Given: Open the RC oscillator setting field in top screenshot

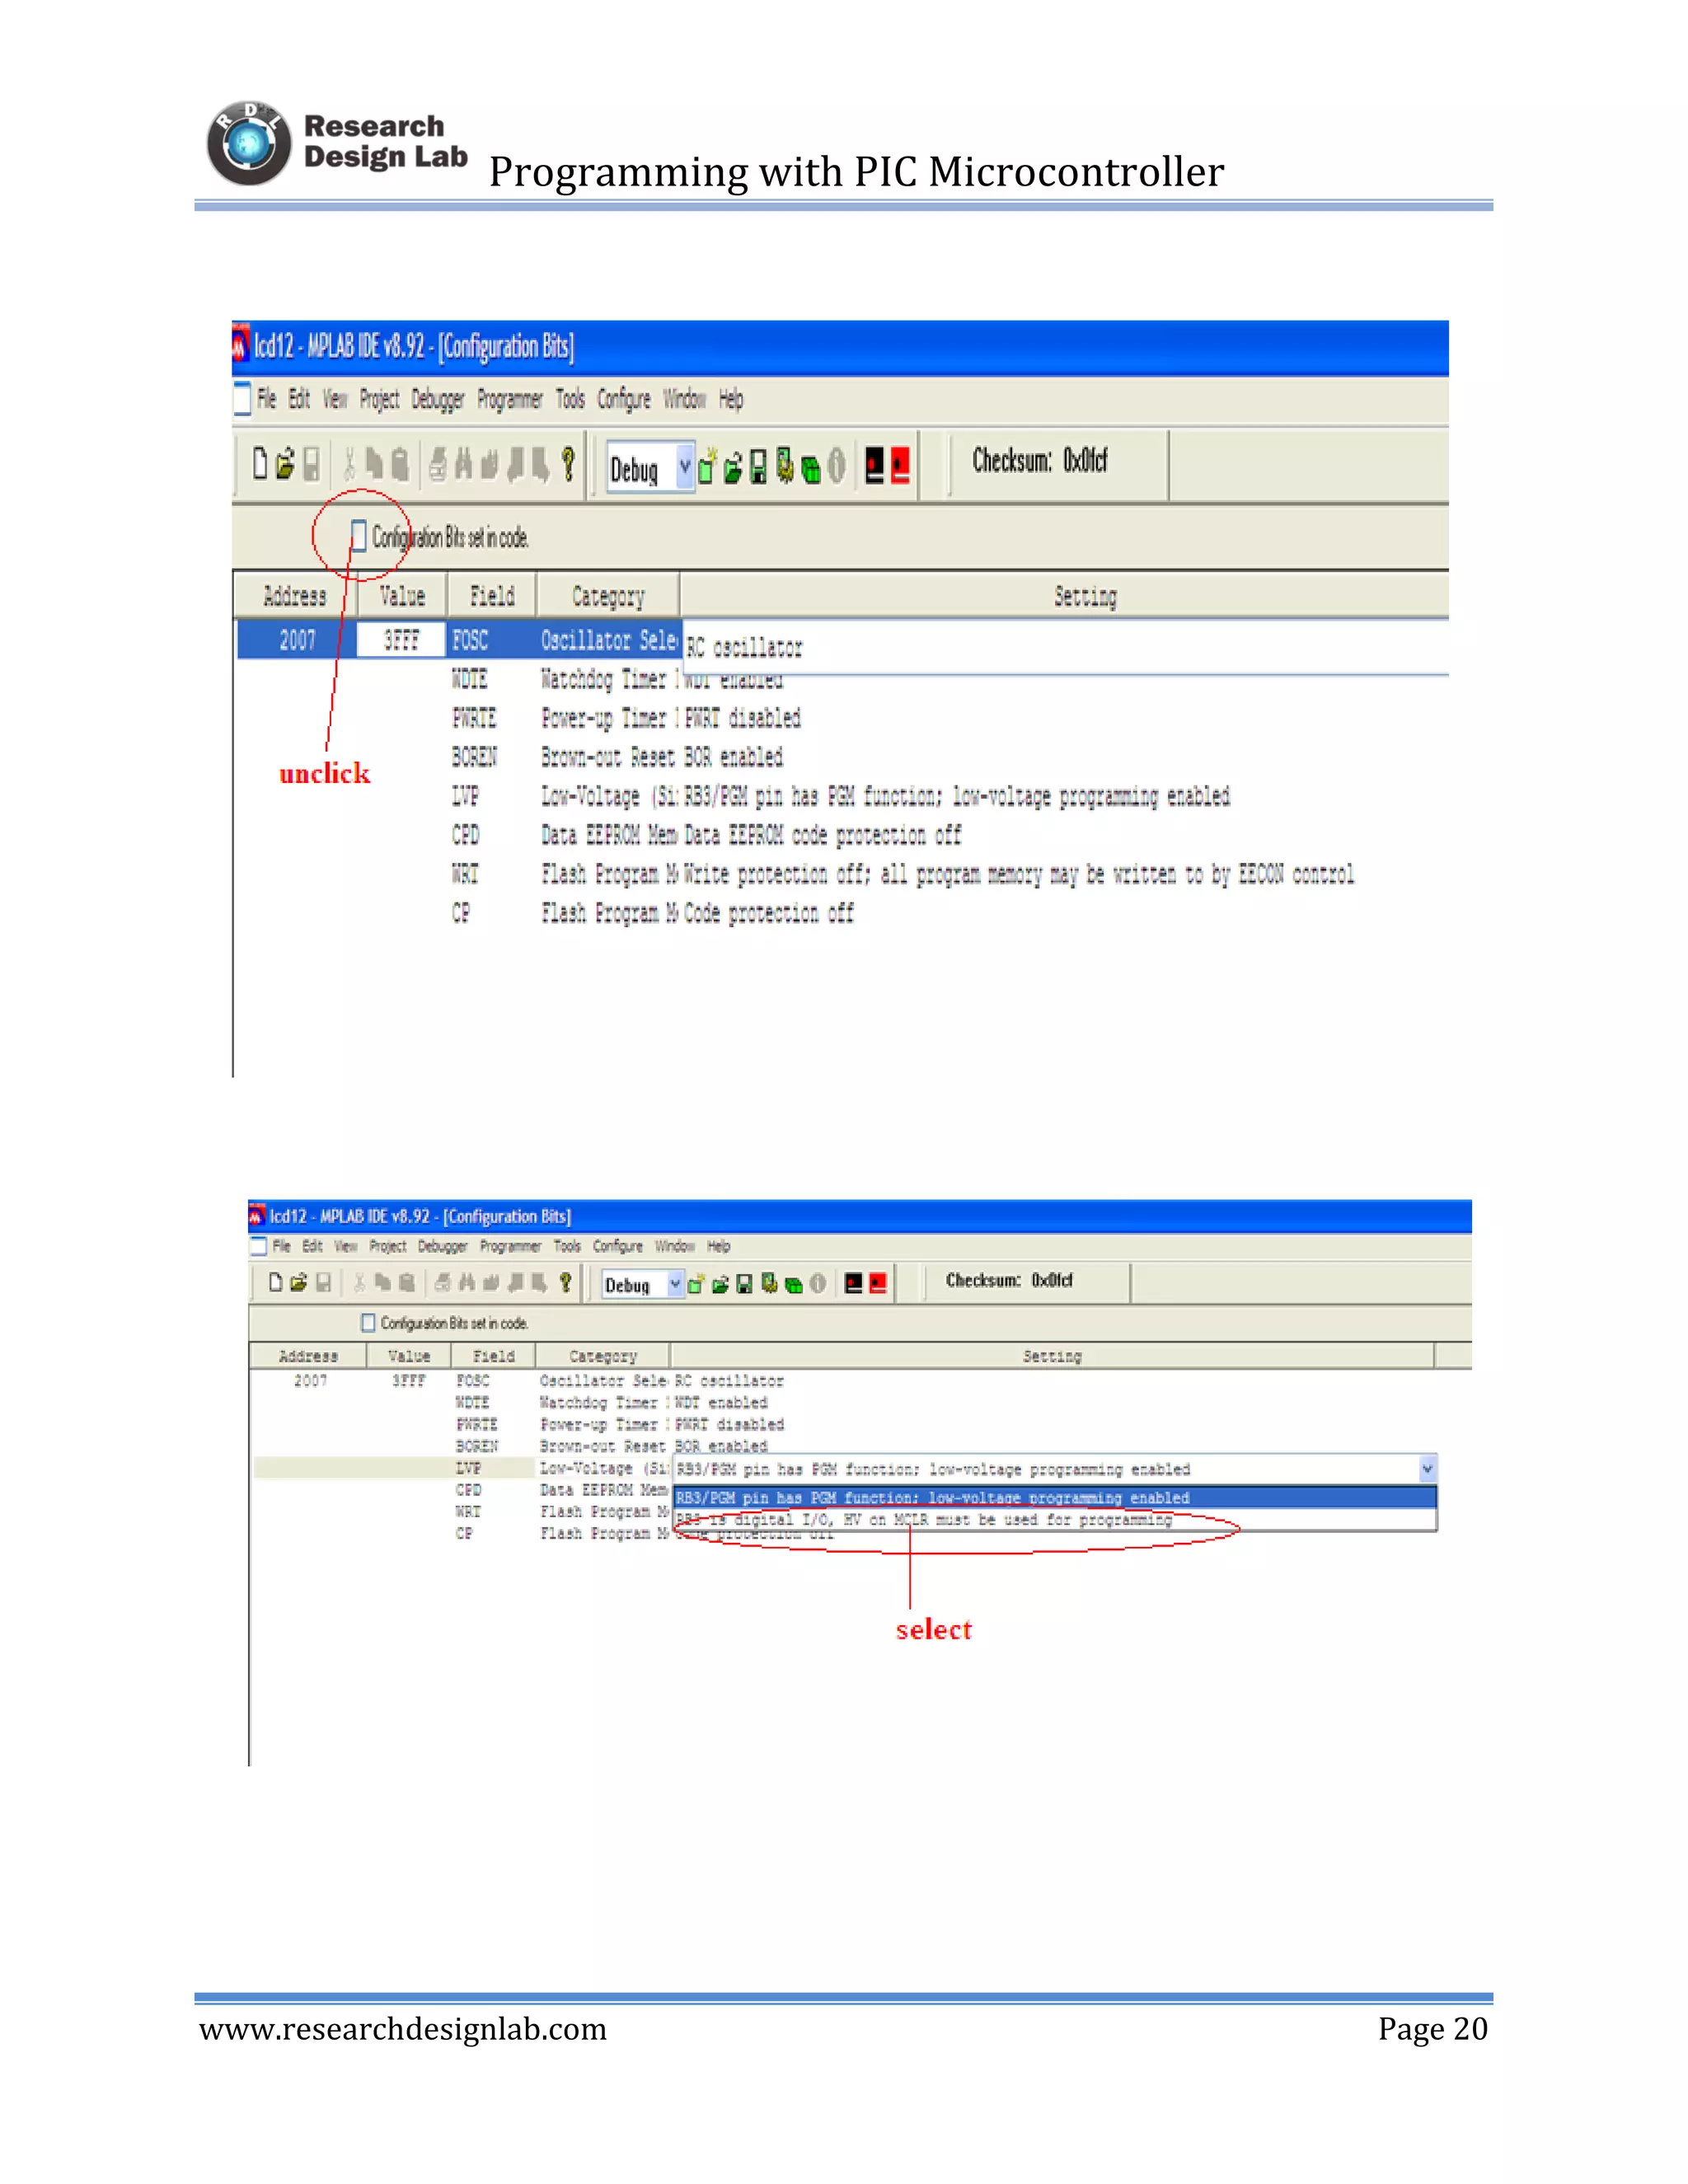Looking at the screenshot, I should [x=1065, y=648].
